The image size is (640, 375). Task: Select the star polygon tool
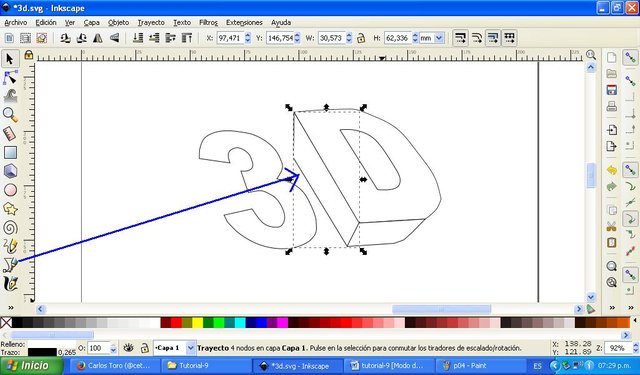click(x=10, y=209)
